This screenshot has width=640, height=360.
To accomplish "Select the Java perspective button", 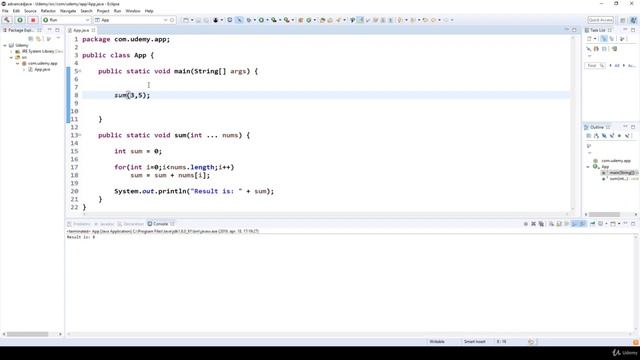I will [x=633, y=20].
